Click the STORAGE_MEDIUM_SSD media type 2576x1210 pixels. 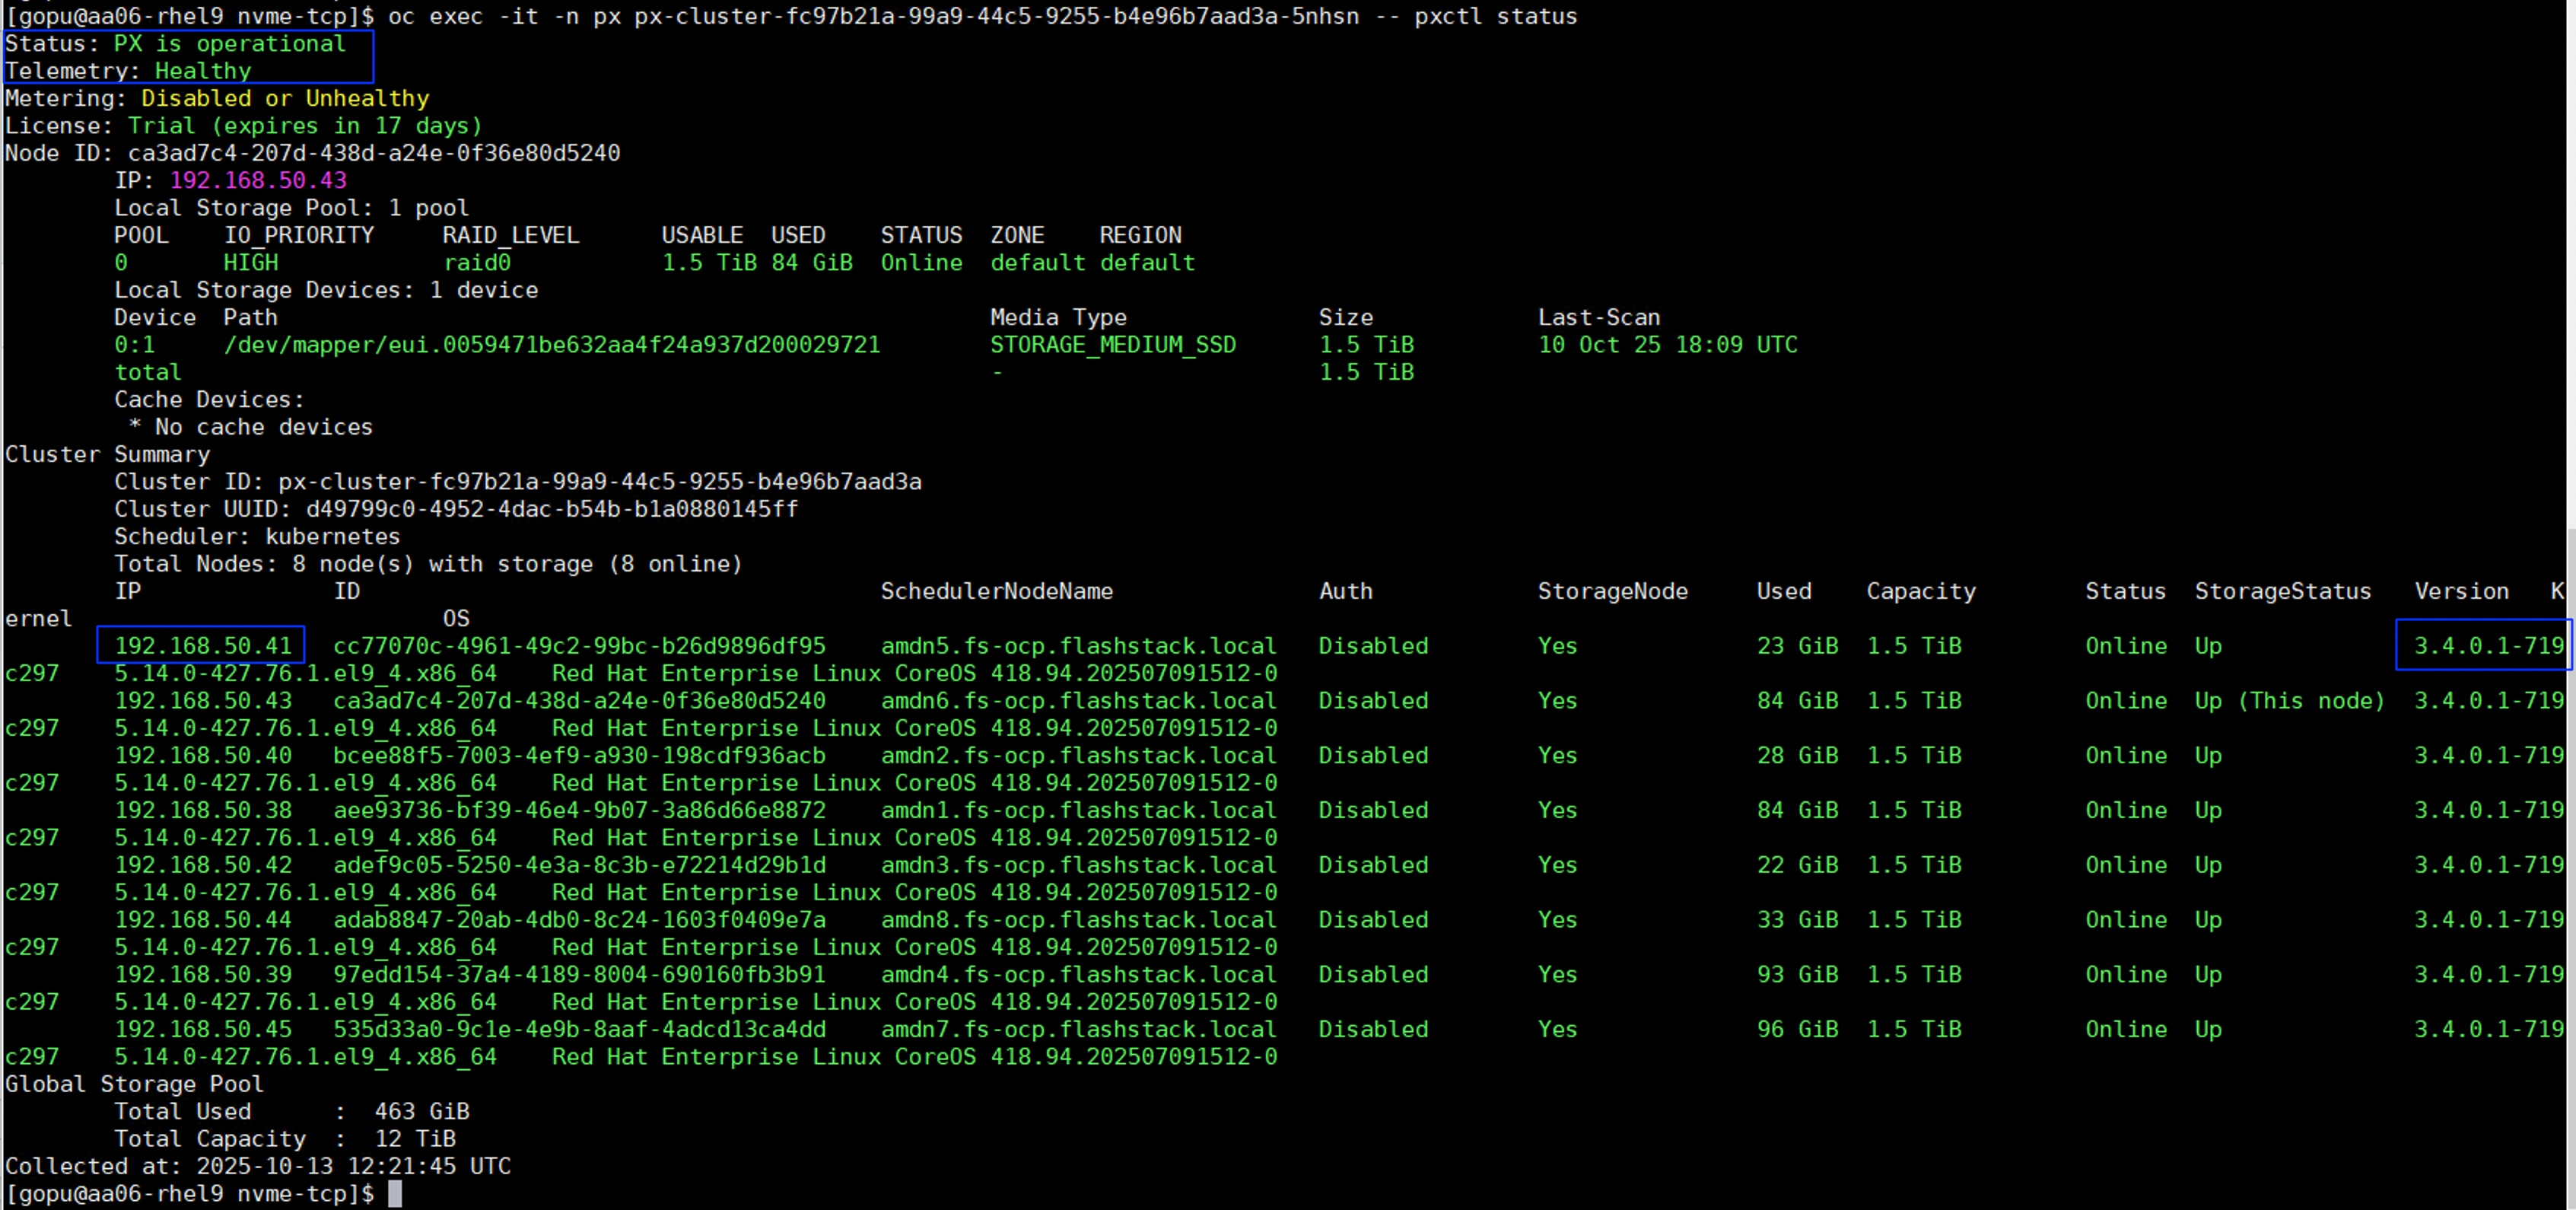tap(1112, 345)
